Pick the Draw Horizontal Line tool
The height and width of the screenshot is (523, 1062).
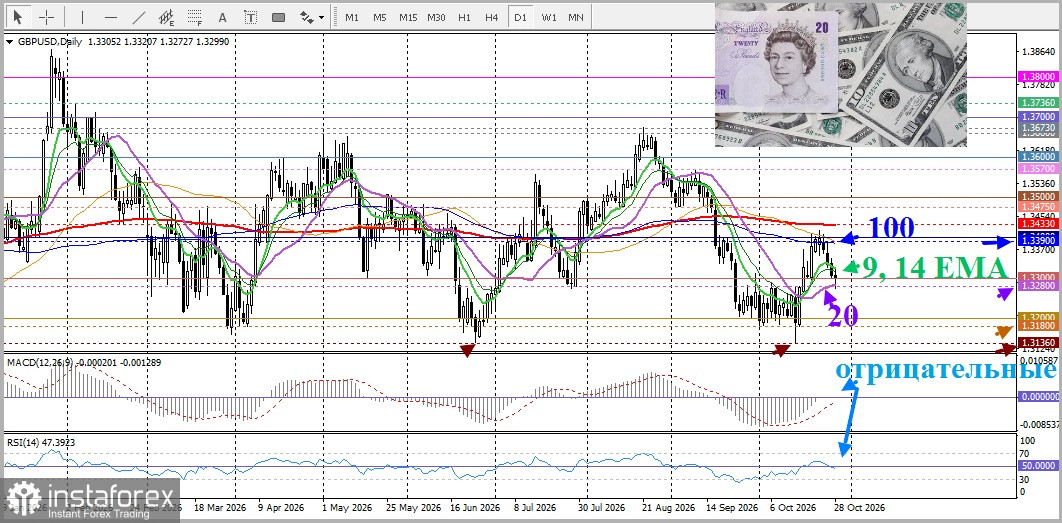[x=111, y=17]
